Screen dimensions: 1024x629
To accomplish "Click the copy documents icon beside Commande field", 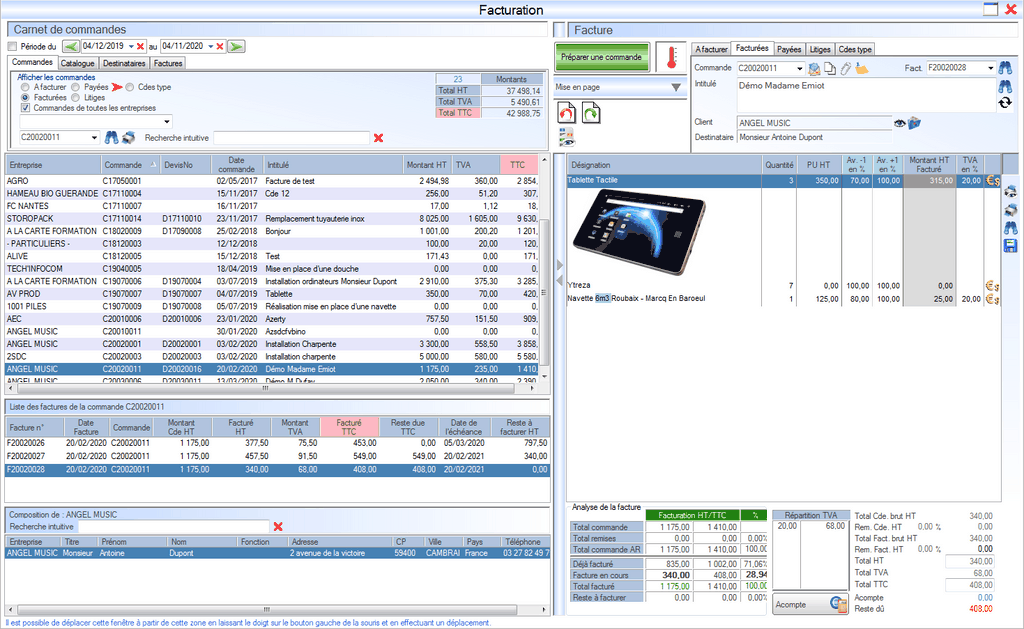I will click(x=830, y=68).
